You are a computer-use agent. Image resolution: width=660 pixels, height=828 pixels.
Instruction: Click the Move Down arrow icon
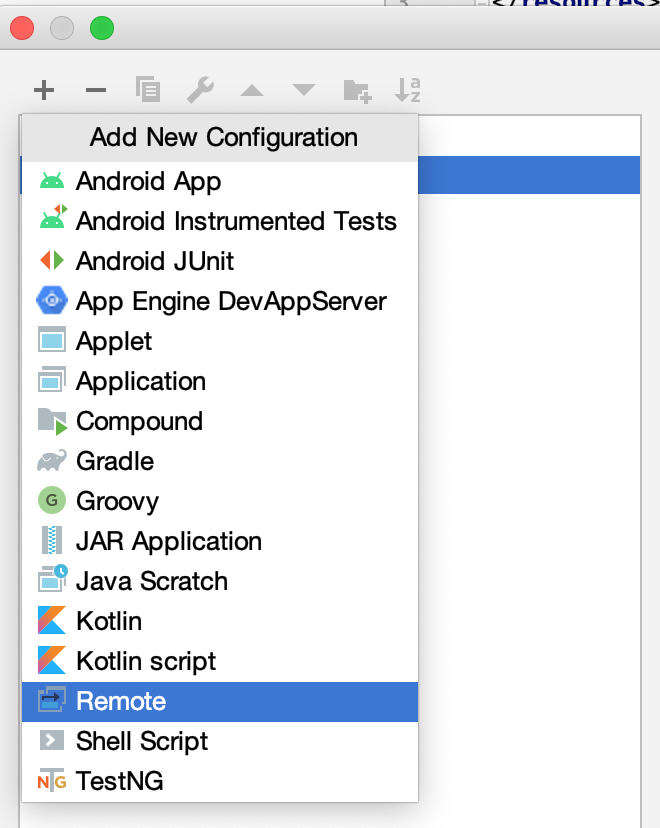304,90
